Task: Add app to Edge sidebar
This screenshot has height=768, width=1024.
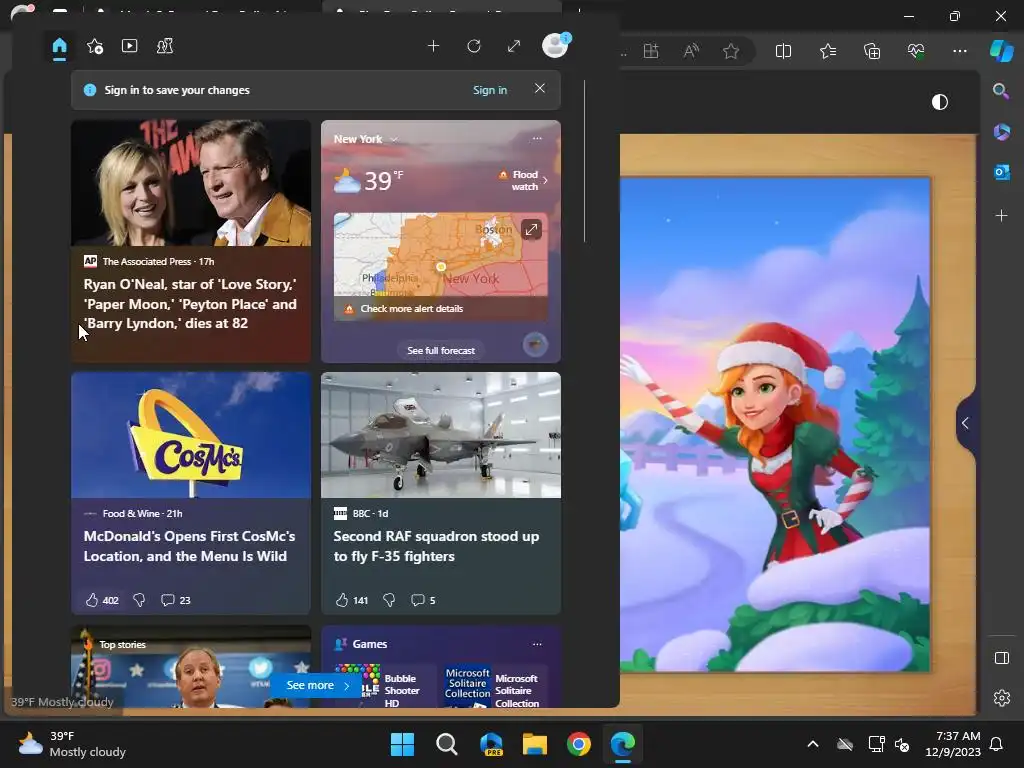Action: tap(1001, 215)
